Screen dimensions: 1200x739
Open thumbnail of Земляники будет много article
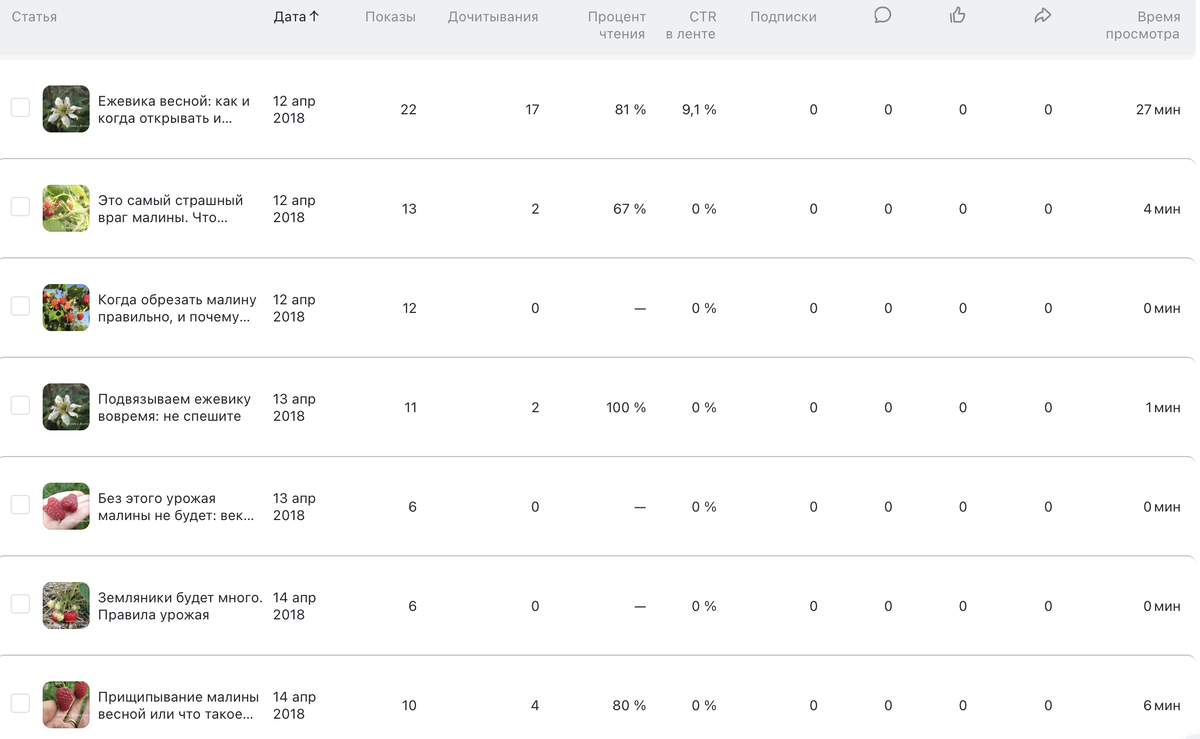coord(66,605)
